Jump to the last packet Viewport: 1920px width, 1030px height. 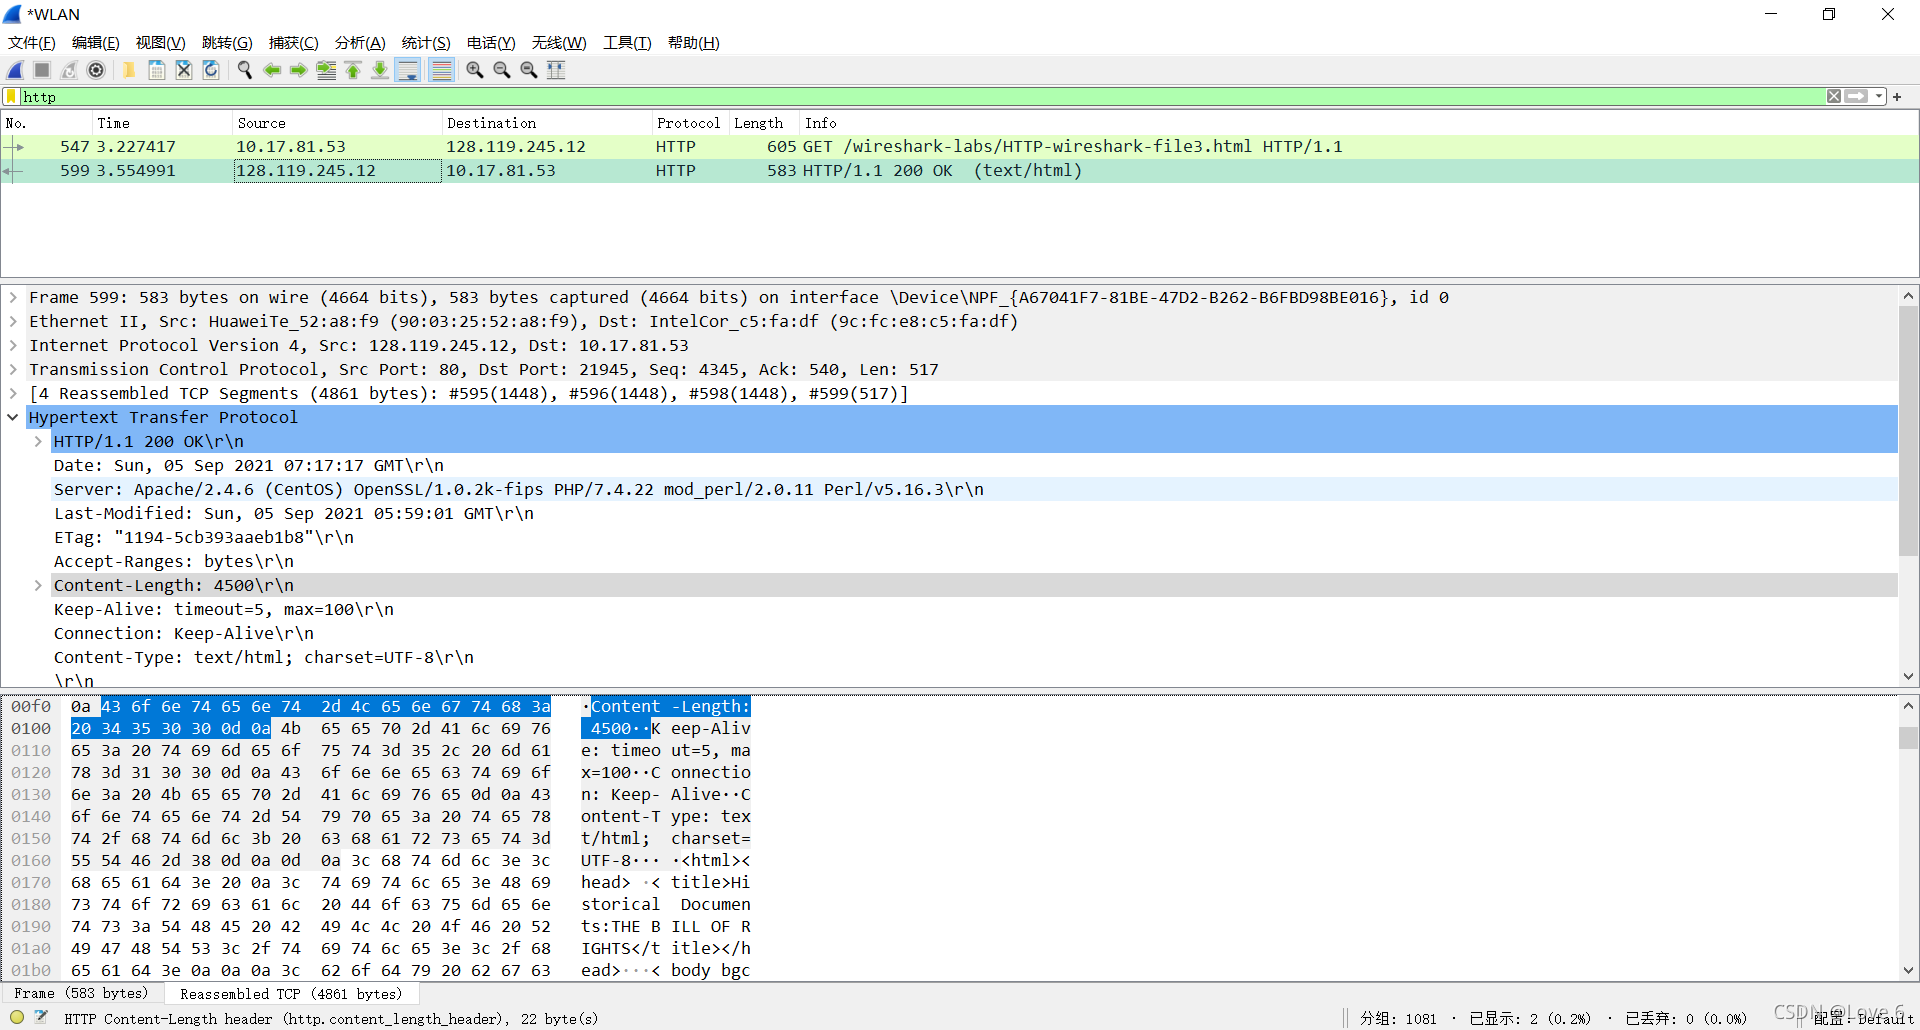coord(380,70)
